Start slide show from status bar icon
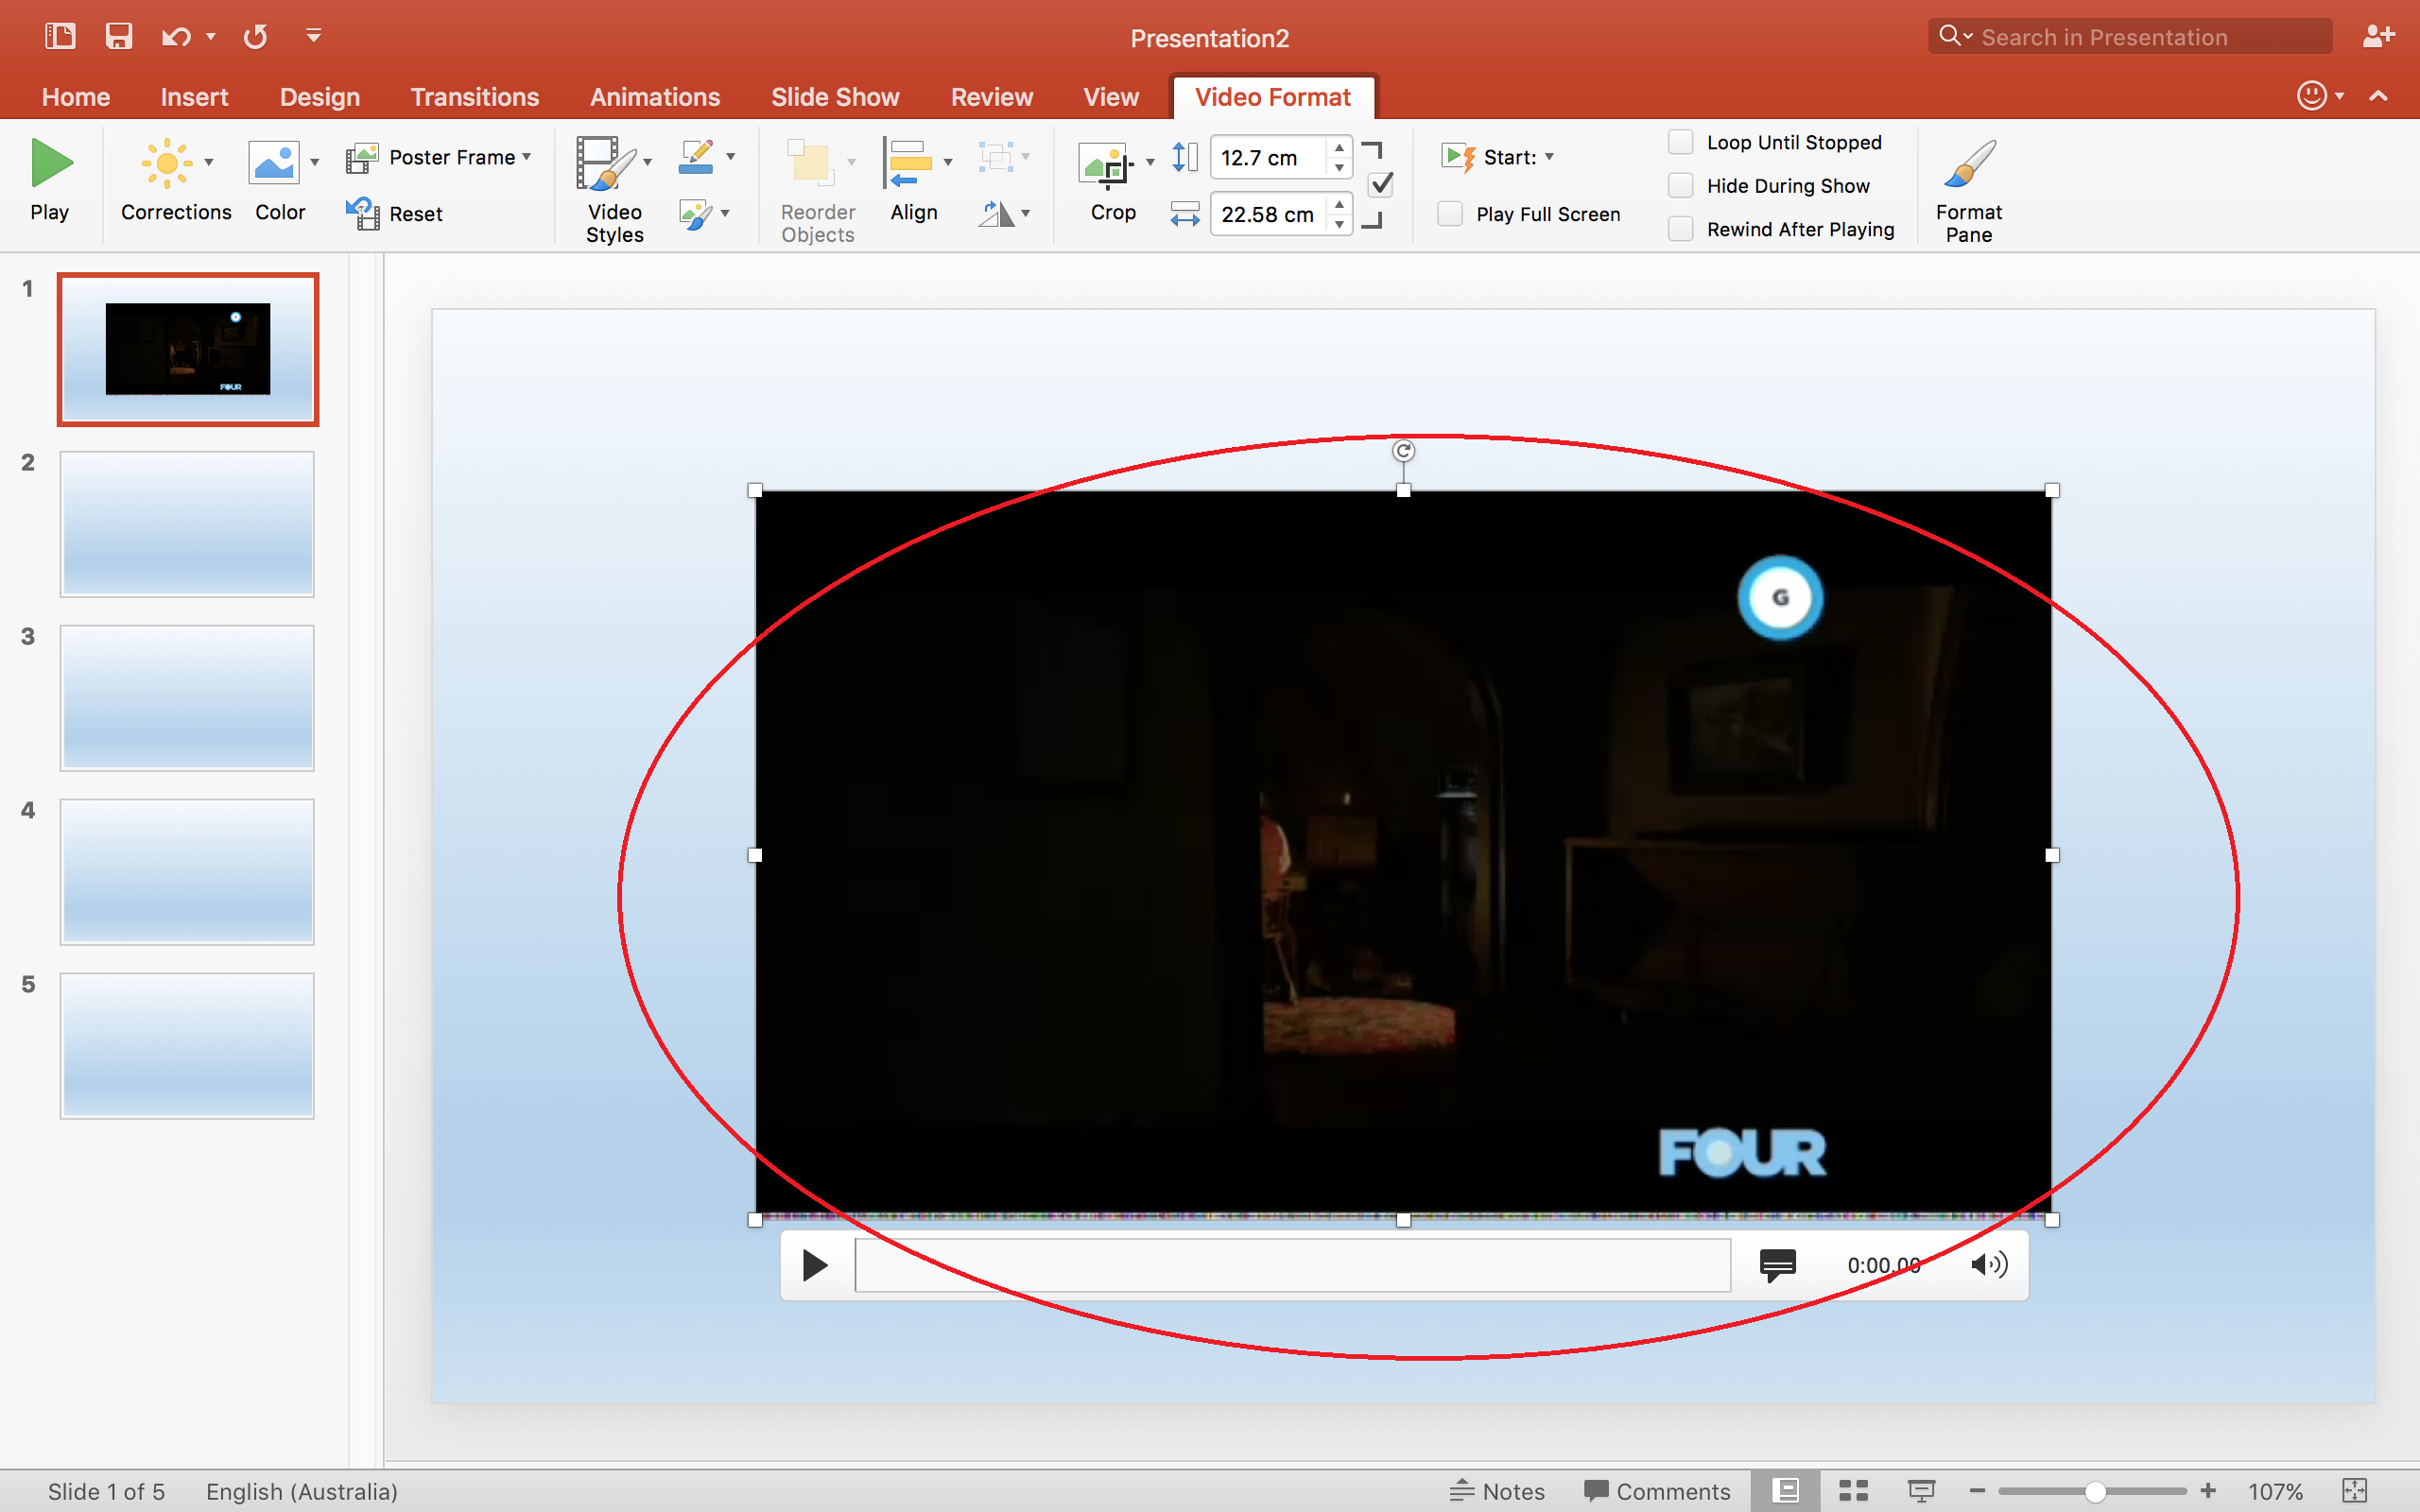The image size is (2420, 1512). pos(1921,1491)
